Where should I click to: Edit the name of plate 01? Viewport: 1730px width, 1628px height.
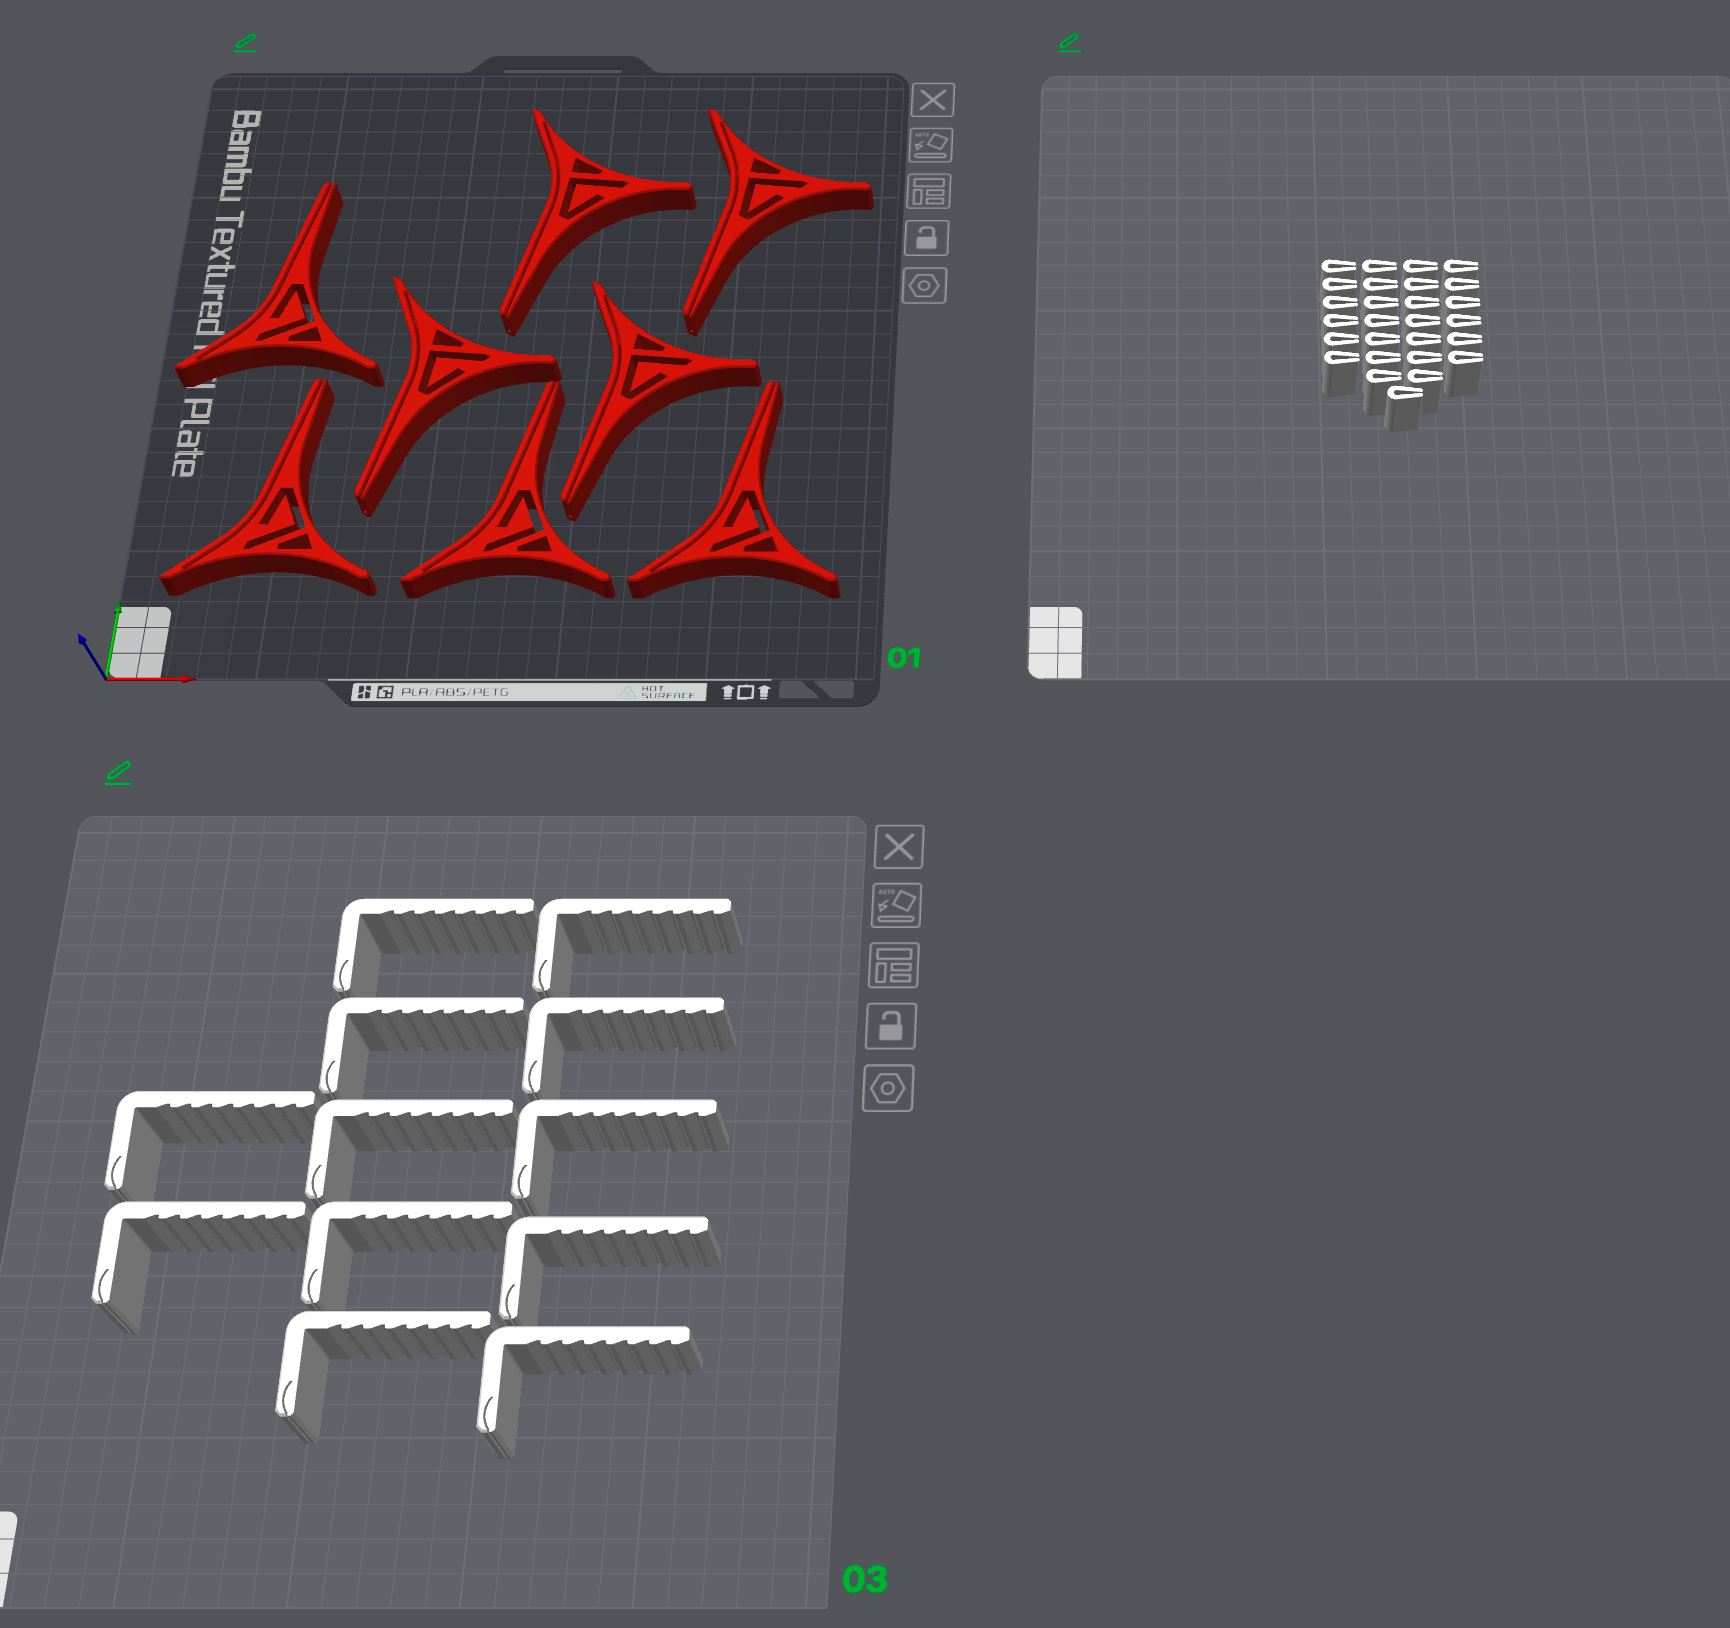point(245,43)
